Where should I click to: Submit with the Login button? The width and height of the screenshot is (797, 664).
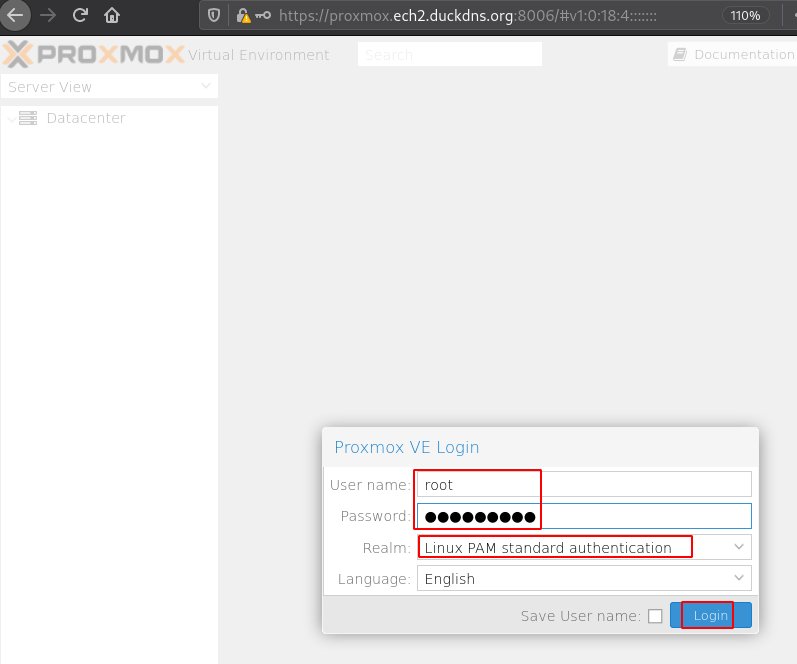(710, 615)
